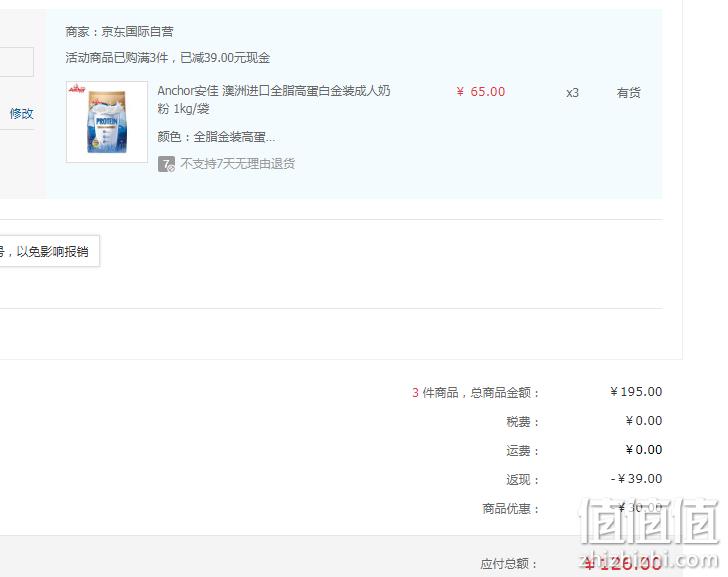The image size is (728, 577).
Task: Click the 税费 ¥0.00 value
Action: point(644,421)
